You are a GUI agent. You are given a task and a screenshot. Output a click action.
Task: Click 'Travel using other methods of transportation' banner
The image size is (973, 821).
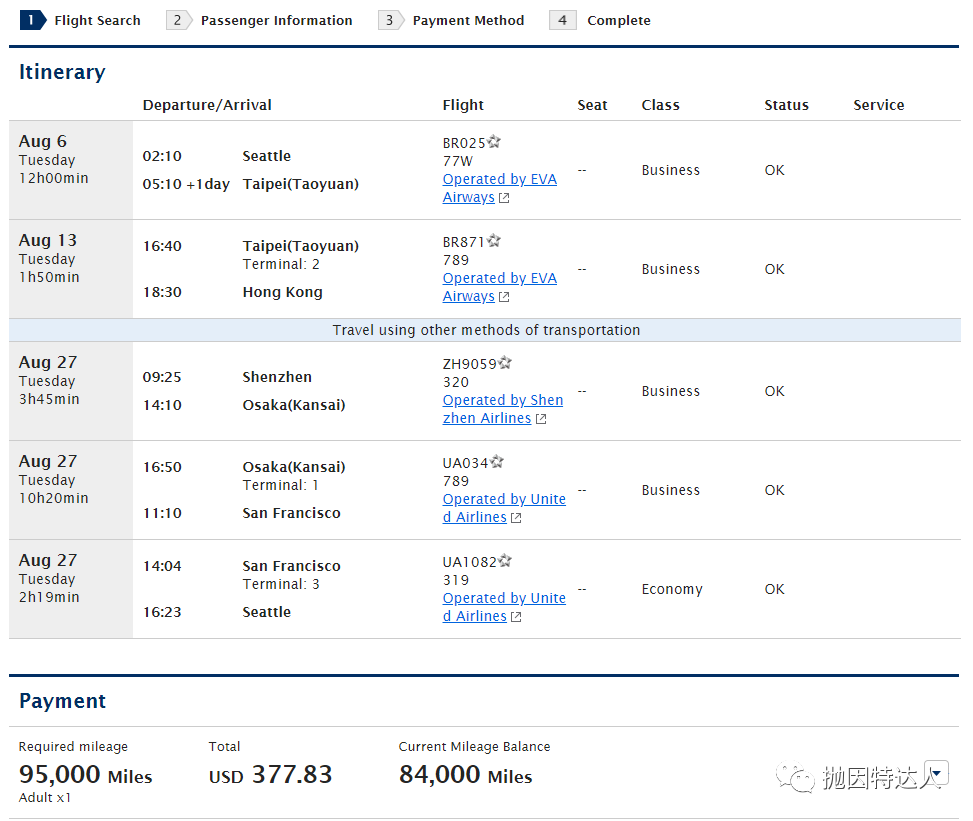[486, 330]
